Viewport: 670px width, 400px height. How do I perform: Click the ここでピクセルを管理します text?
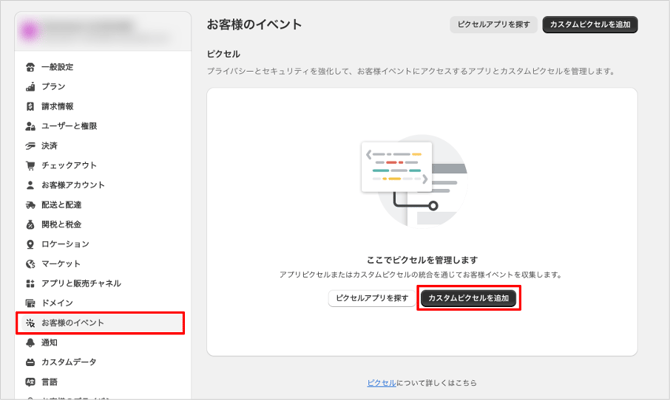pos(422,259)
